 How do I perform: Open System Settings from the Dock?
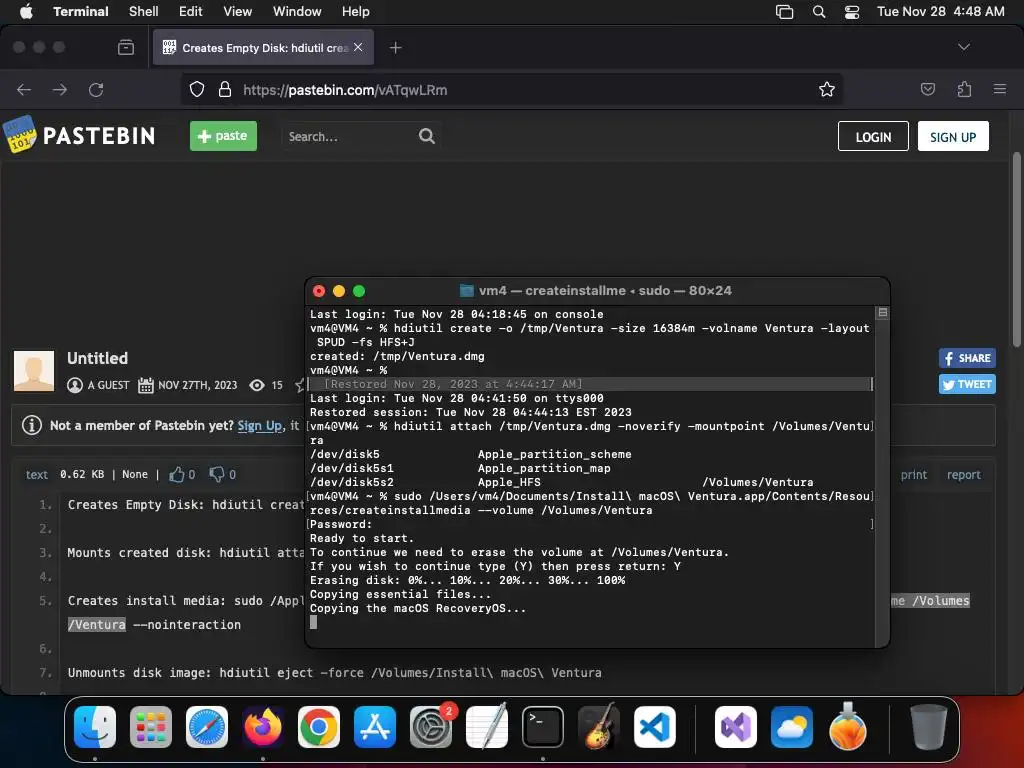(431, 726)
